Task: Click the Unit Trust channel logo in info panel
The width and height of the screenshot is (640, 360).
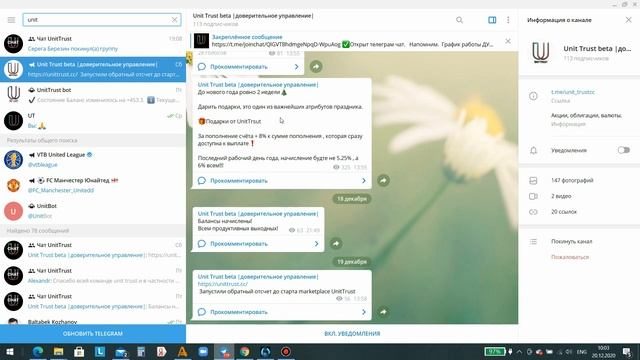Action: [541, 53]
